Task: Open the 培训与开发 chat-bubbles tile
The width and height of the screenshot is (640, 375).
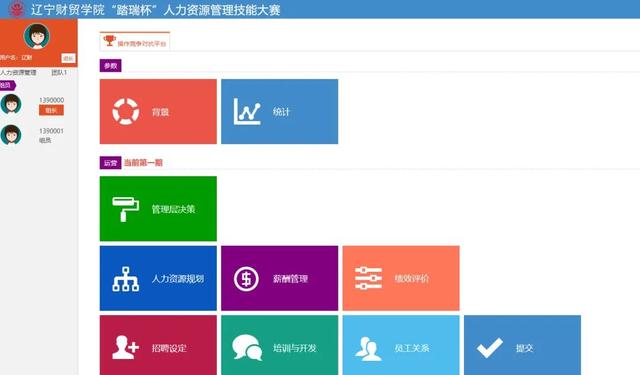Action: point(280,345)
